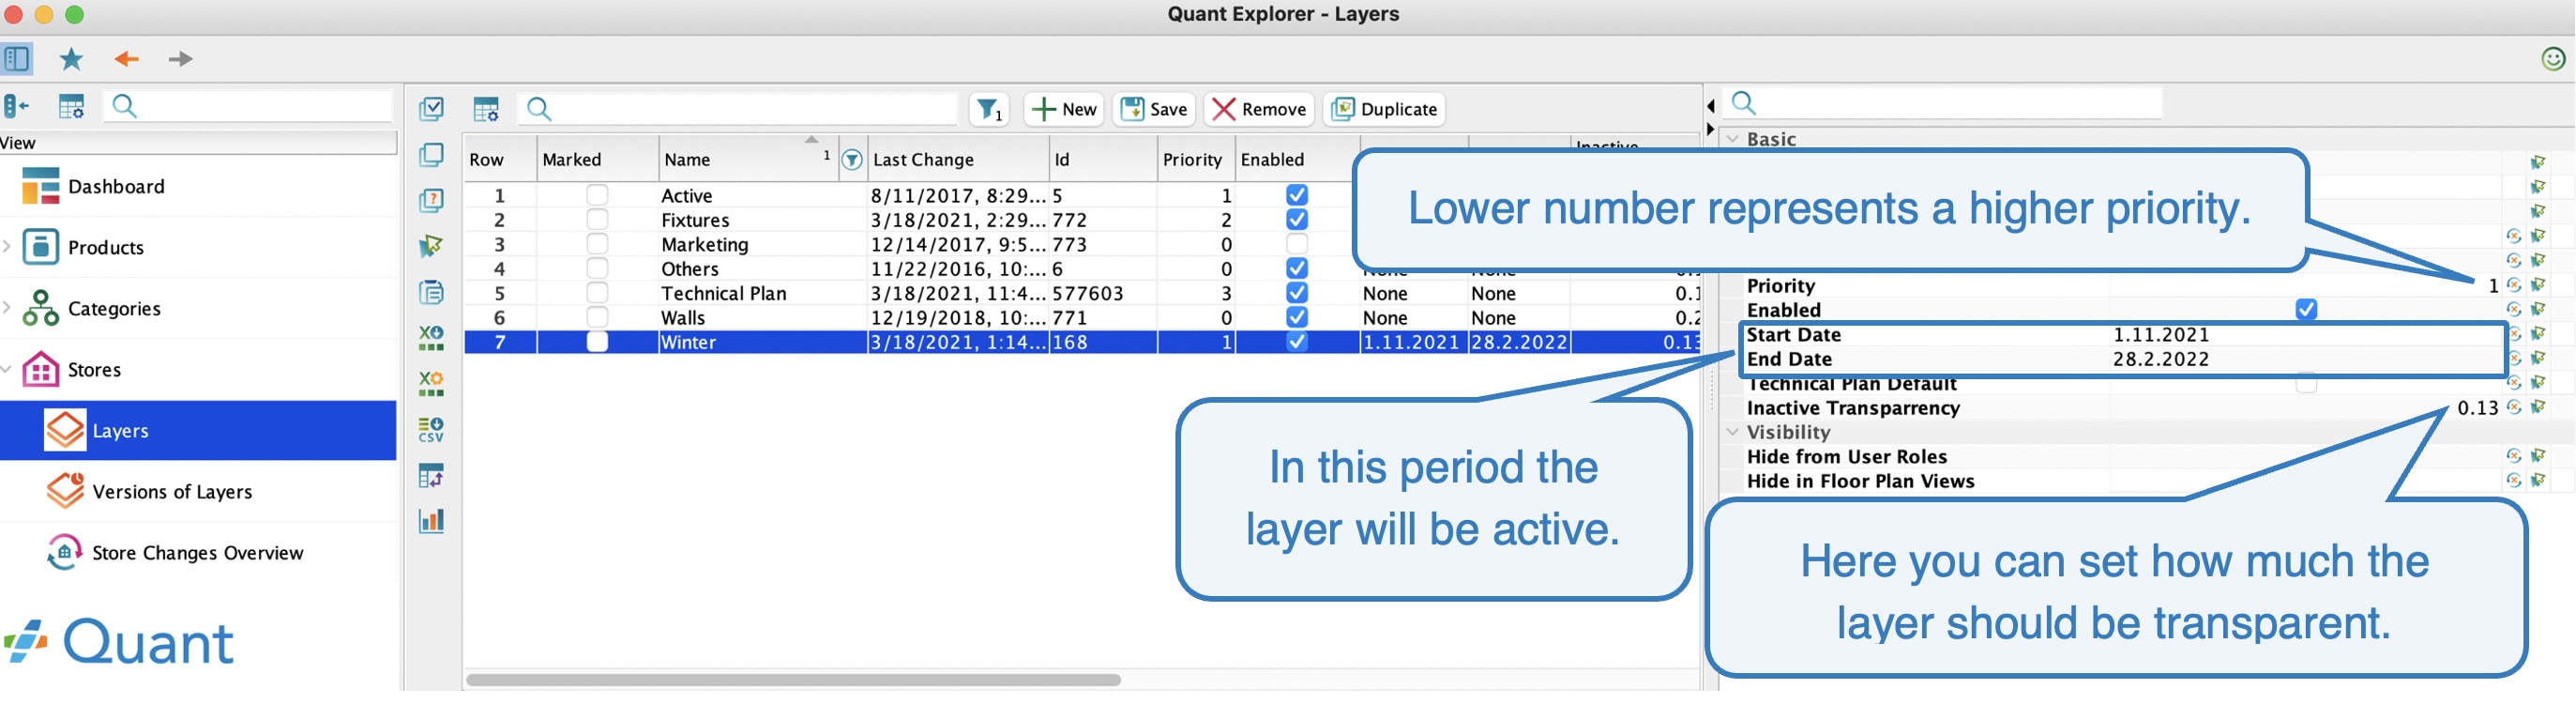Click the Remove button
This screenshot has width=2576, height=704.
(x=1259, y=109)
